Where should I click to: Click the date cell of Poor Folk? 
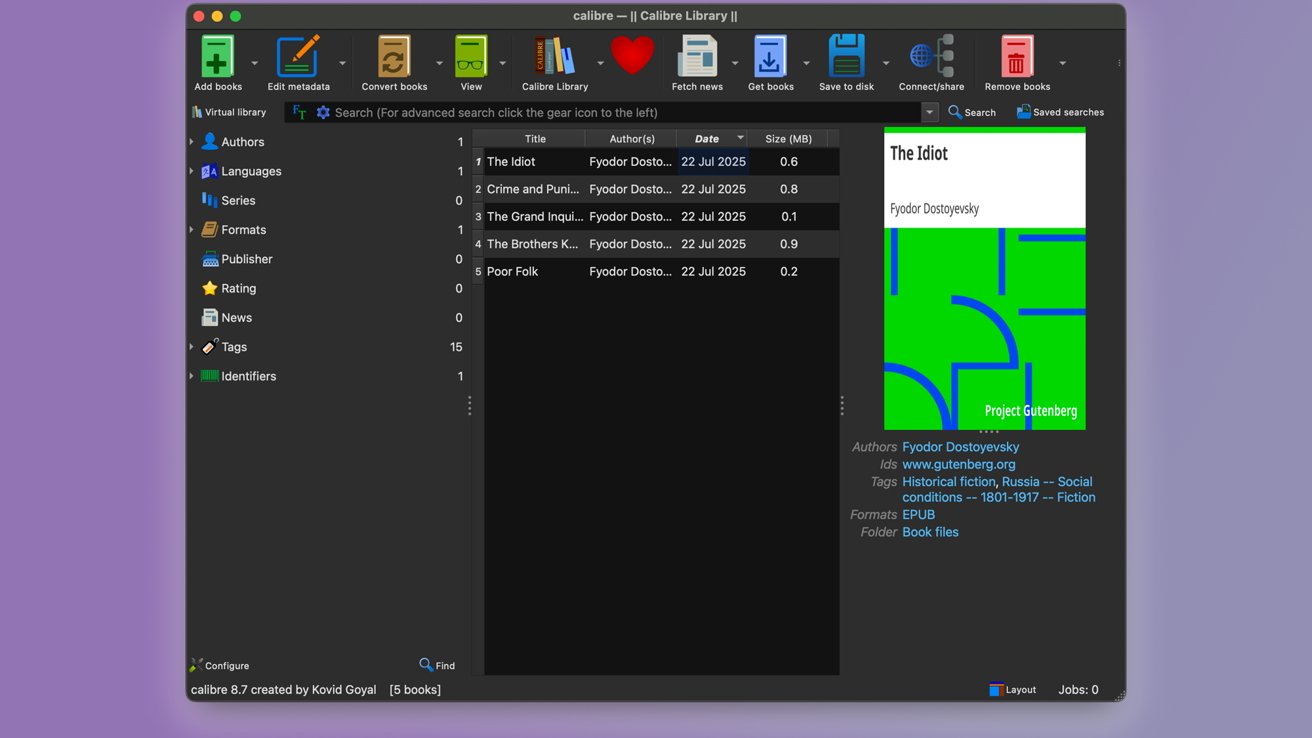click(x=713, y=272)
